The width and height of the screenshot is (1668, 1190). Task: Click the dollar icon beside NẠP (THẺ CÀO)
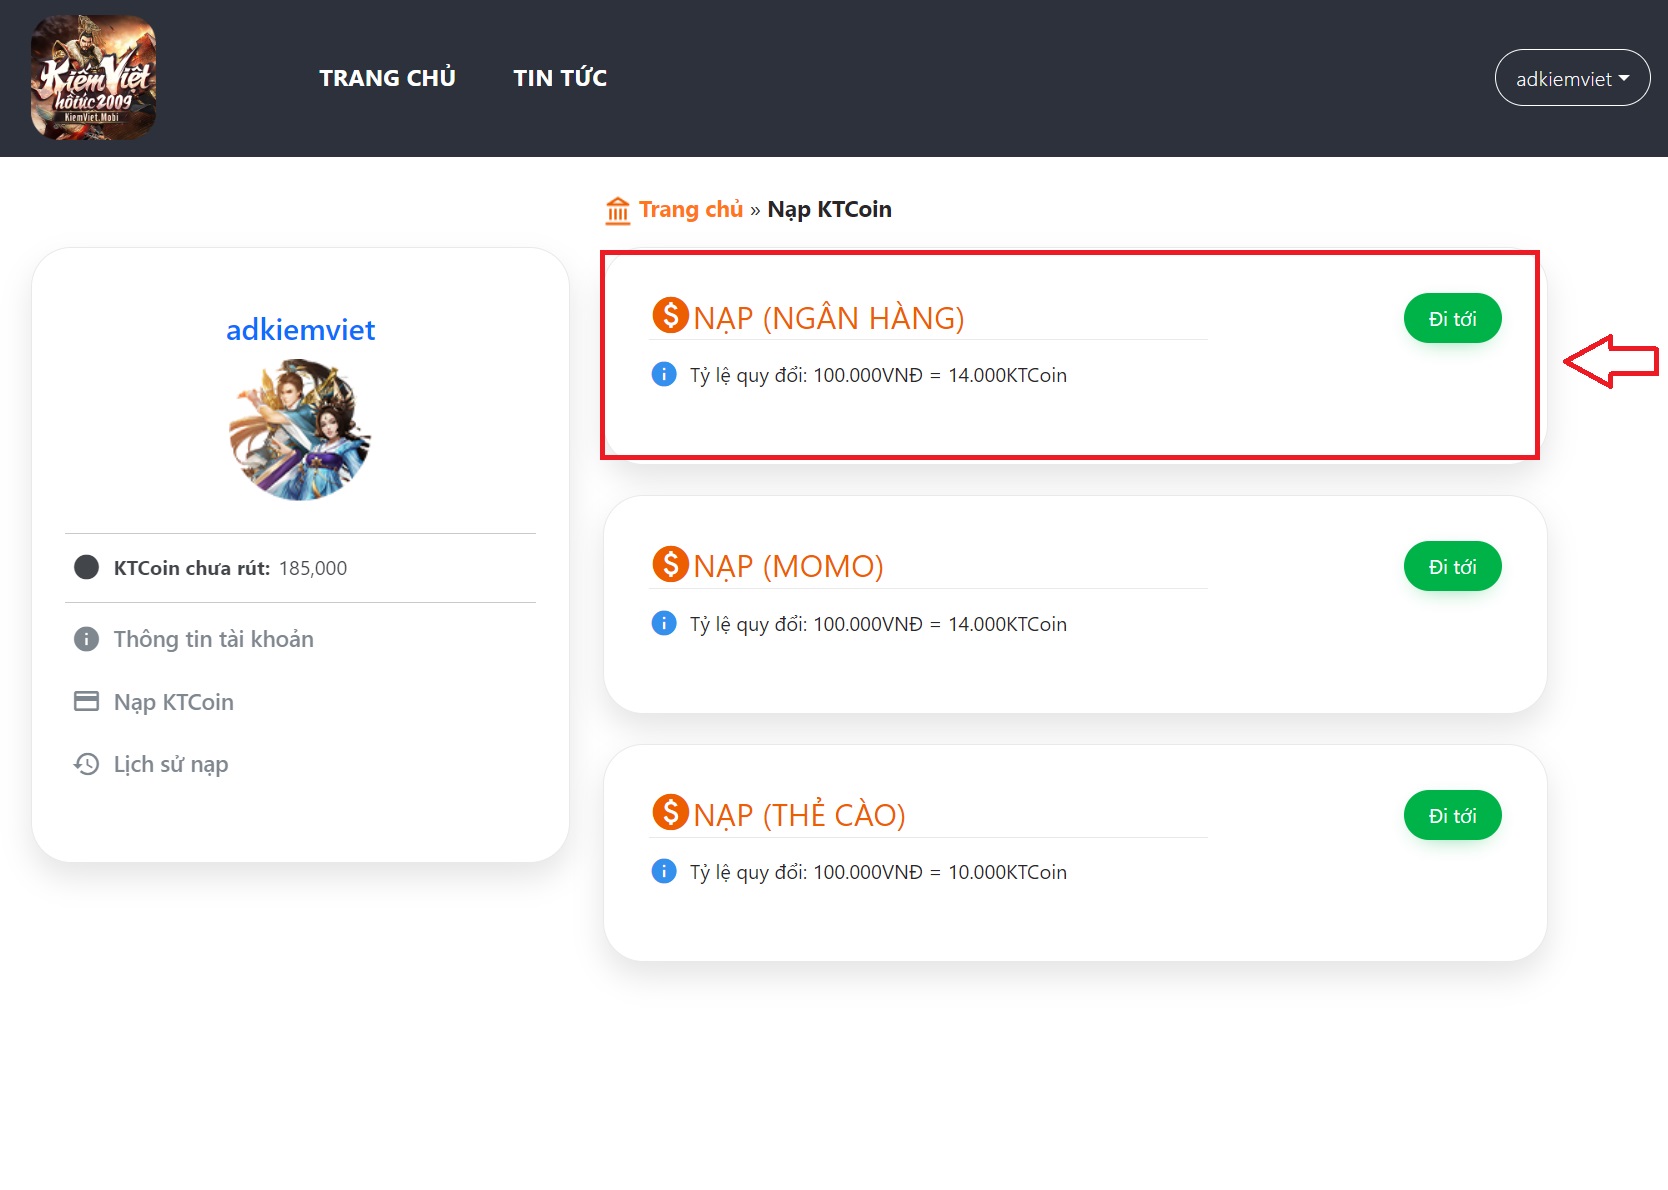point(670,812)
